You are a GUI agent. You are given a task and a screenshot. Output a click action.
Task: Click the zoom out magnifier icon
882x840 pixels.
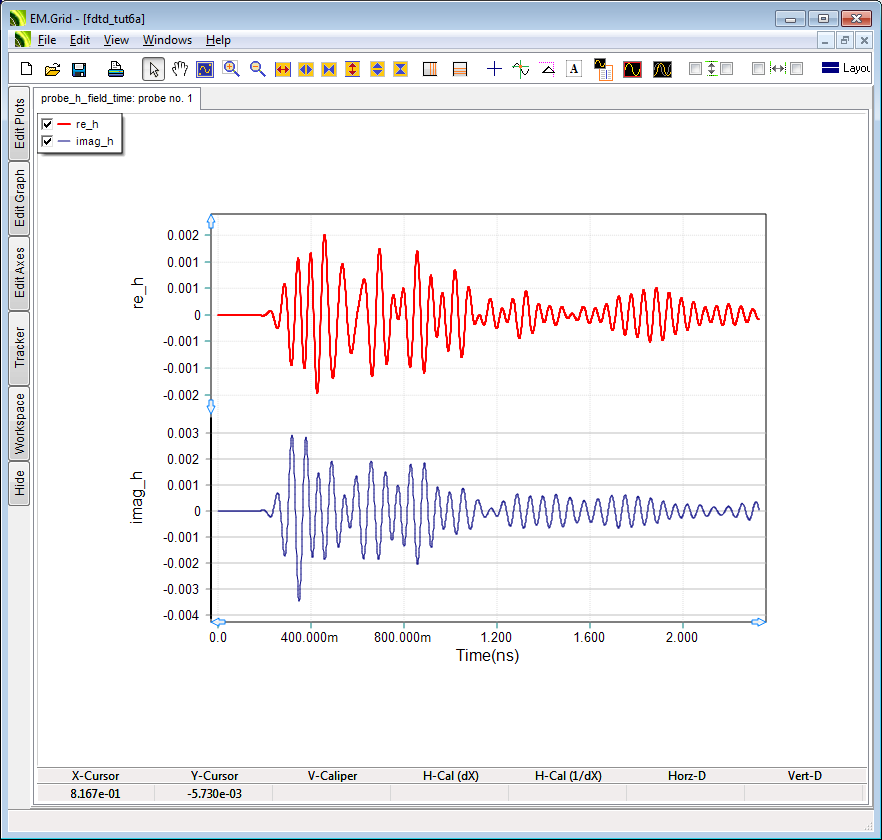pos(258,69)
